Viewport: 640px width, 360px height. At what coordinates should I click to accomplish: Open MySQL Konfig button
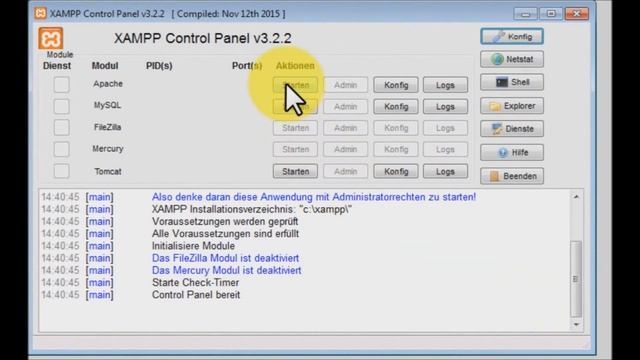coord(396,107)
